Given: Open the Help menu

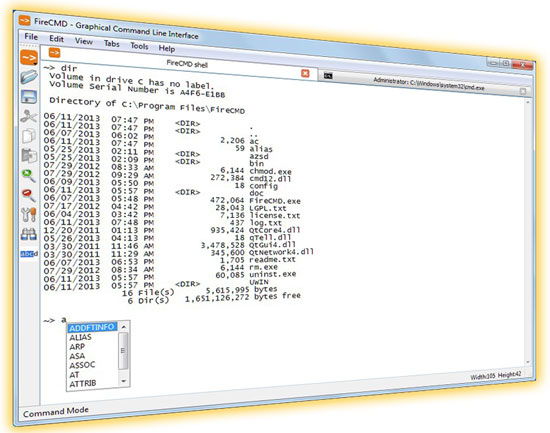Looking at the screenshot, I should point(167,48).
